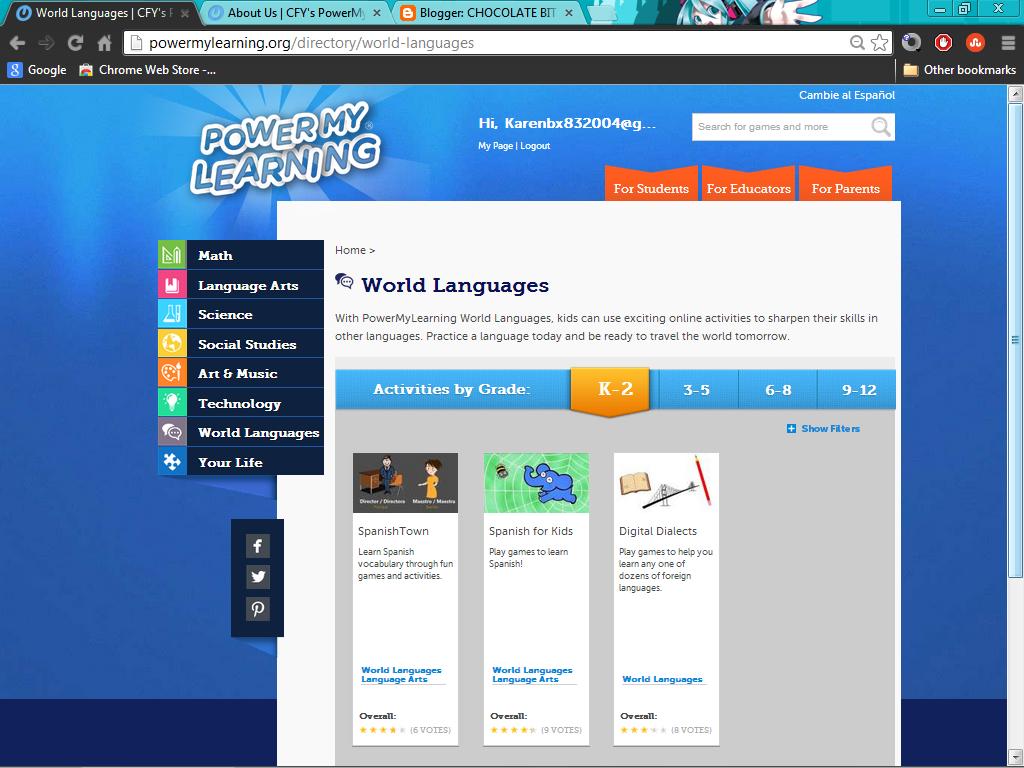The image size is (1024, 768).
Task: Click the Technology lightbulb icon
Action: pos(172,402)
